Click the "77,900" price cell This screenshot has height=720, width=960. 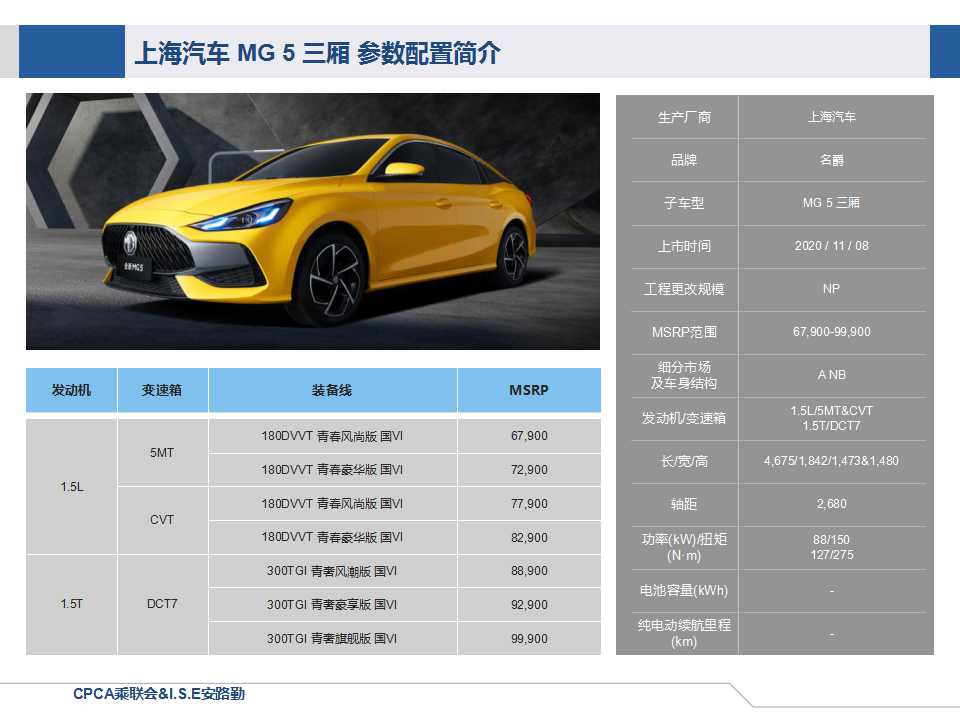(529, 504)
